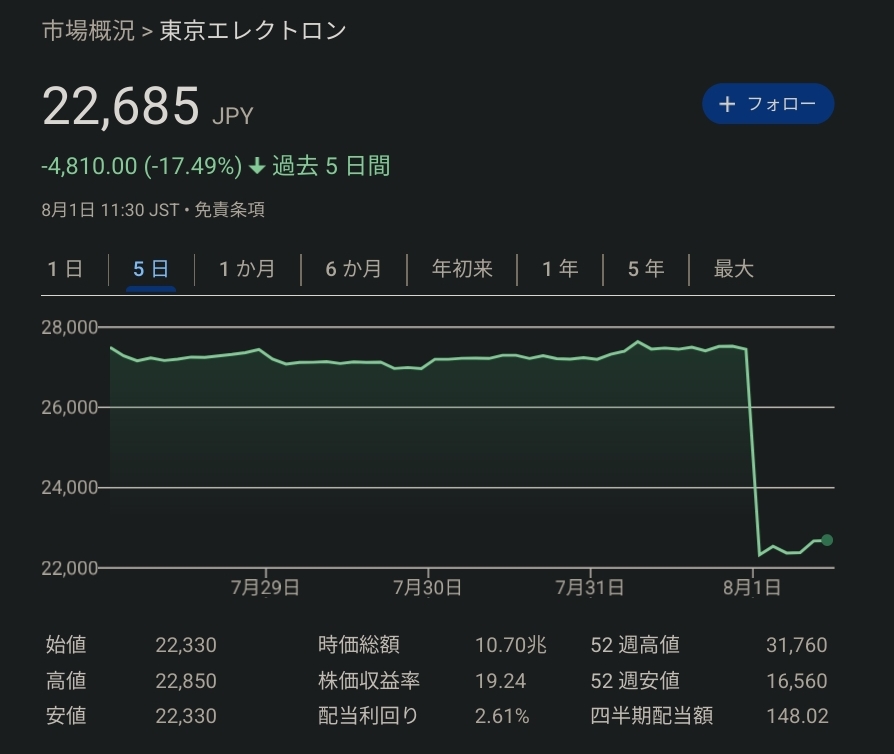Select the 最大 maximum range tab
The image size is (894, 754).
pyautogui.click(x=734, y=269)
